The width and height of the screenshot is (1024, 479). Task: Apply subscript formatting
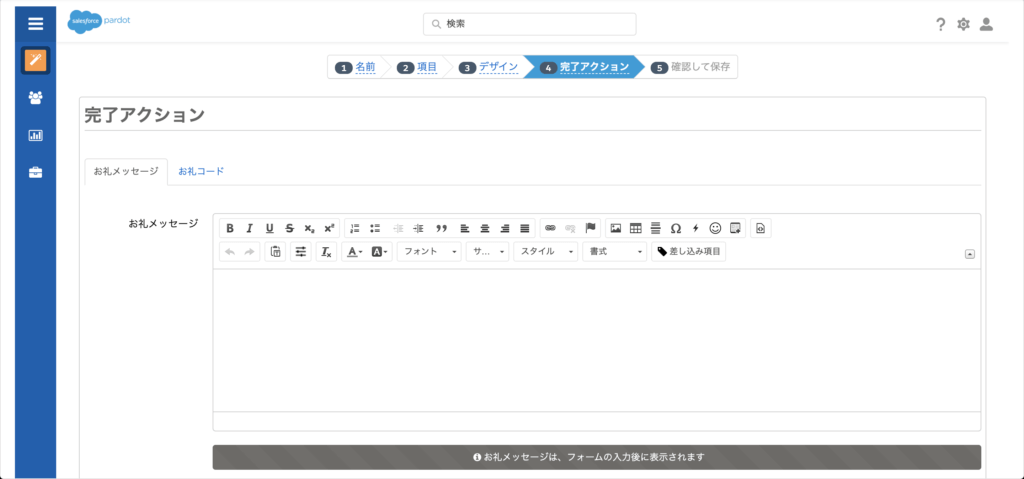[309, 228]
